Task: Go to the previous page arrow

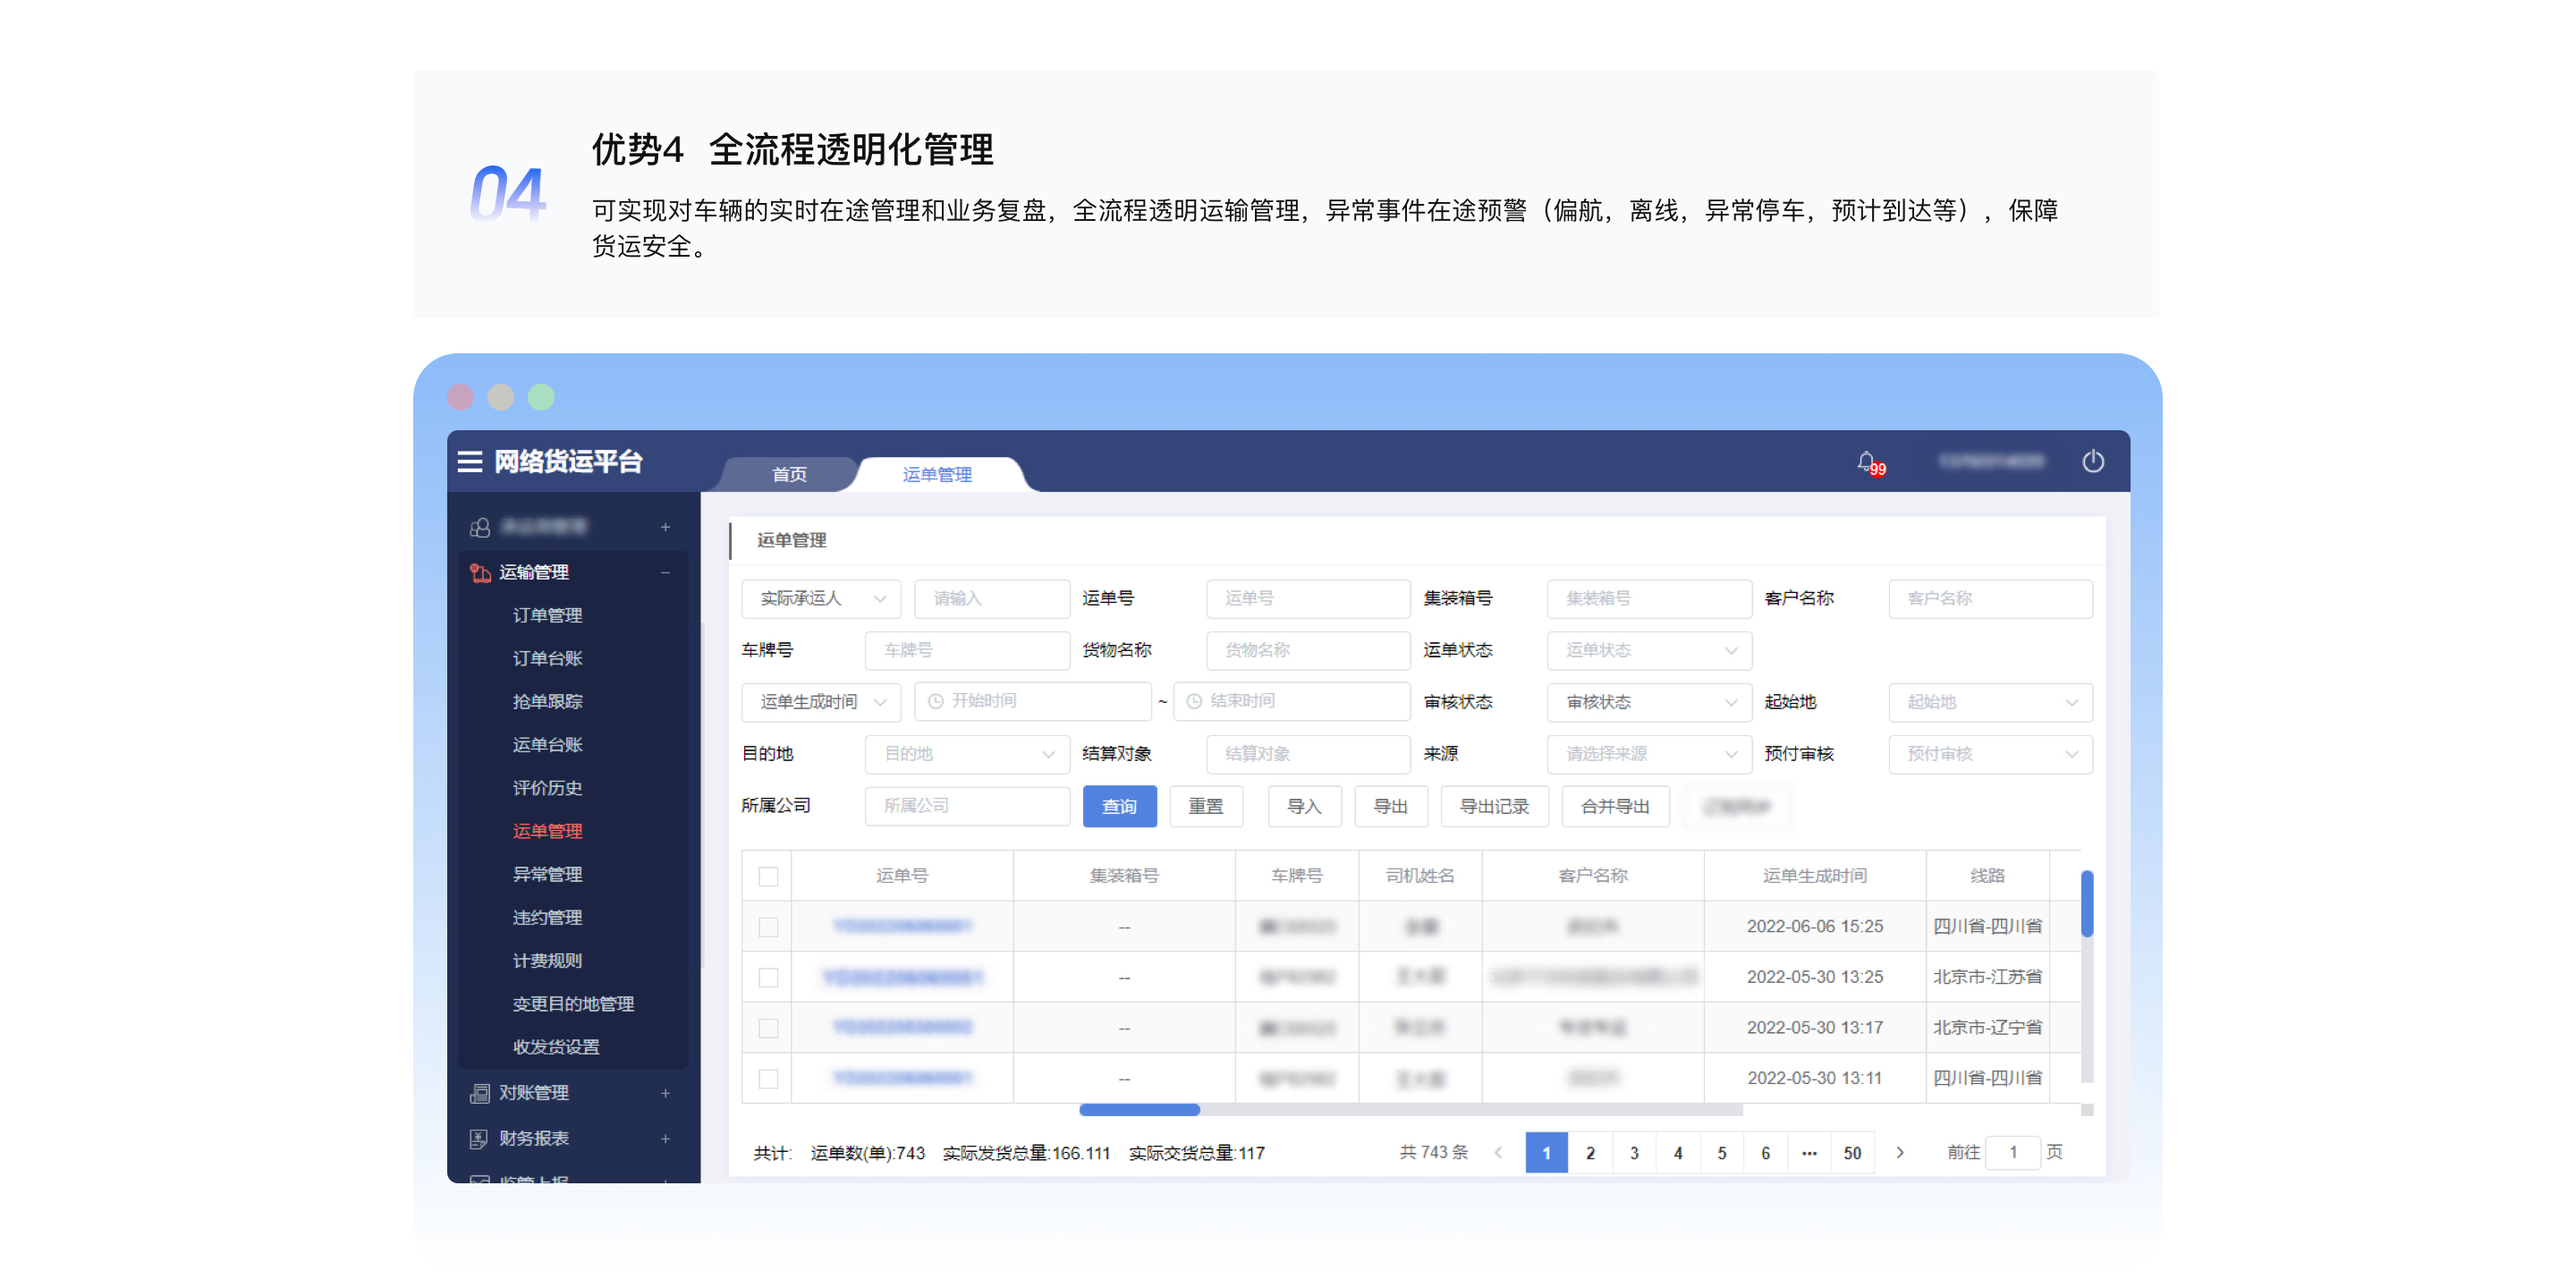Action: tap(1498, 1152)
